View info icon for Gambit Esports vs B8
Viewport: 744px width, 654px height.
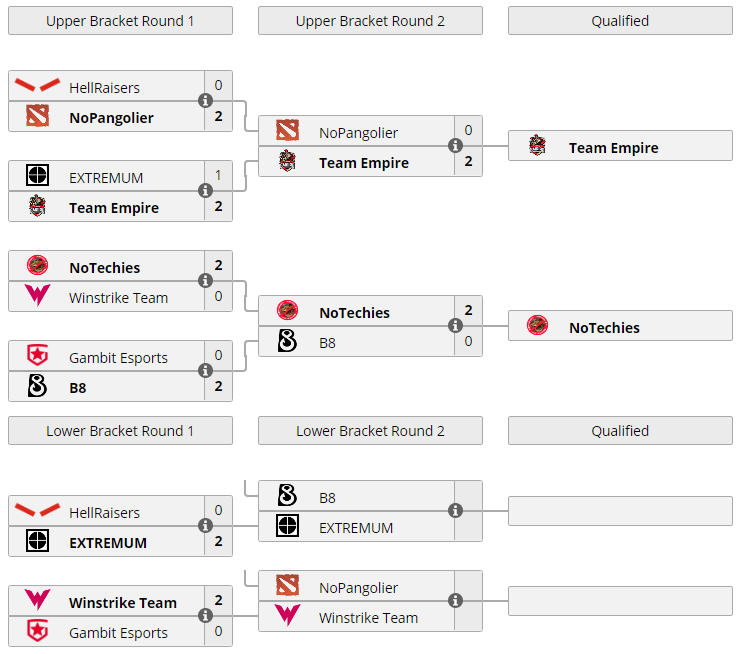[x=205, y=371]
